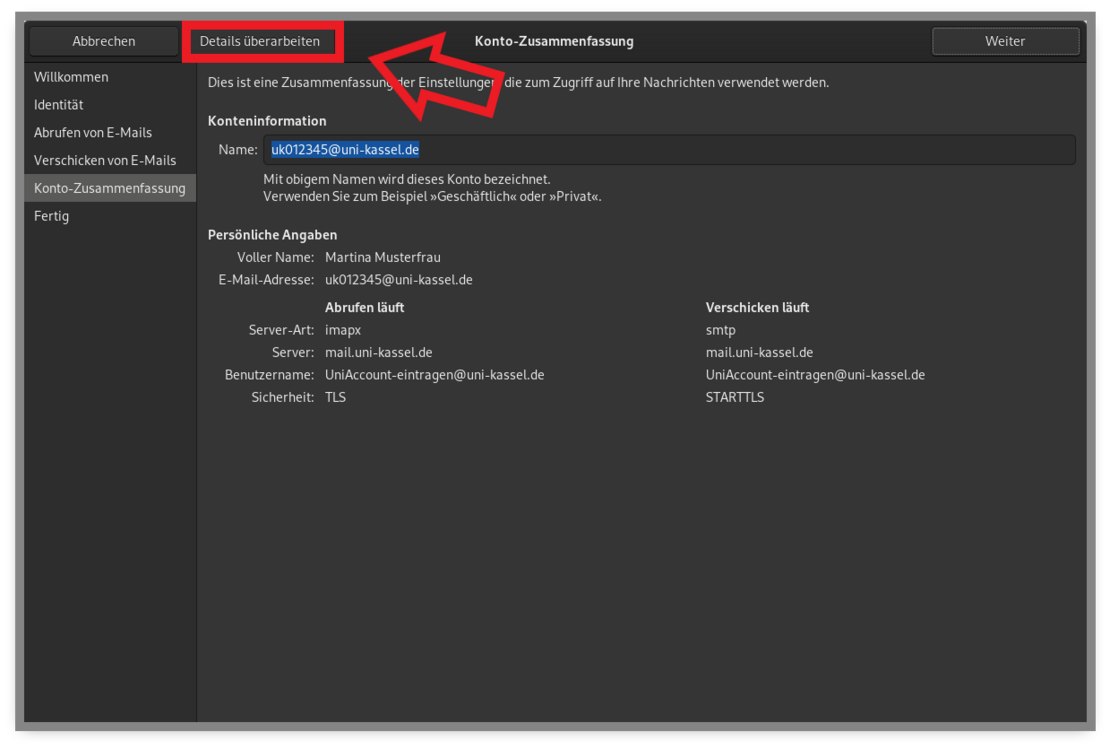Click the E-Mail-Adresse value under Persönliche Angaben
The height and width of the screenshot is (749, 1110).
pos(399,280)
